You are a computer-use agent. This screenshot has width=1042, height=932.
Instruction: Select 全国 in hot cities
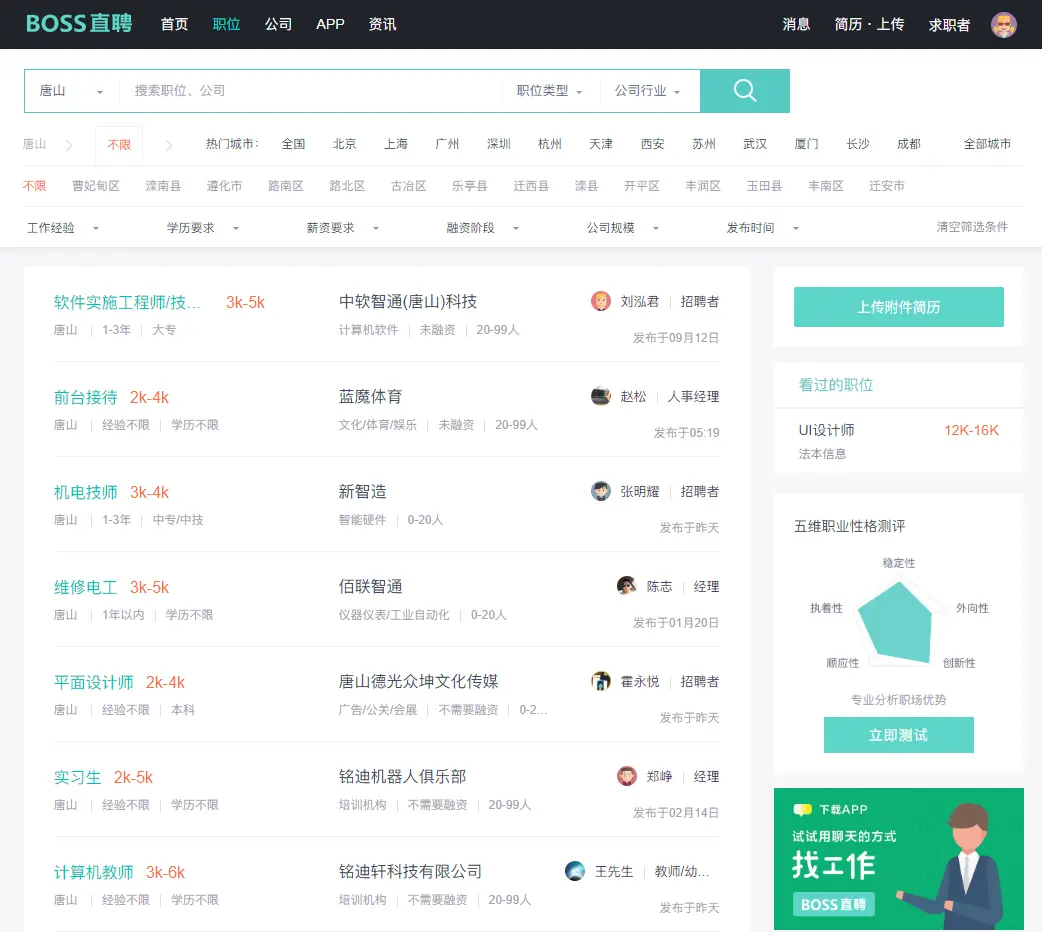click(293, 144)
